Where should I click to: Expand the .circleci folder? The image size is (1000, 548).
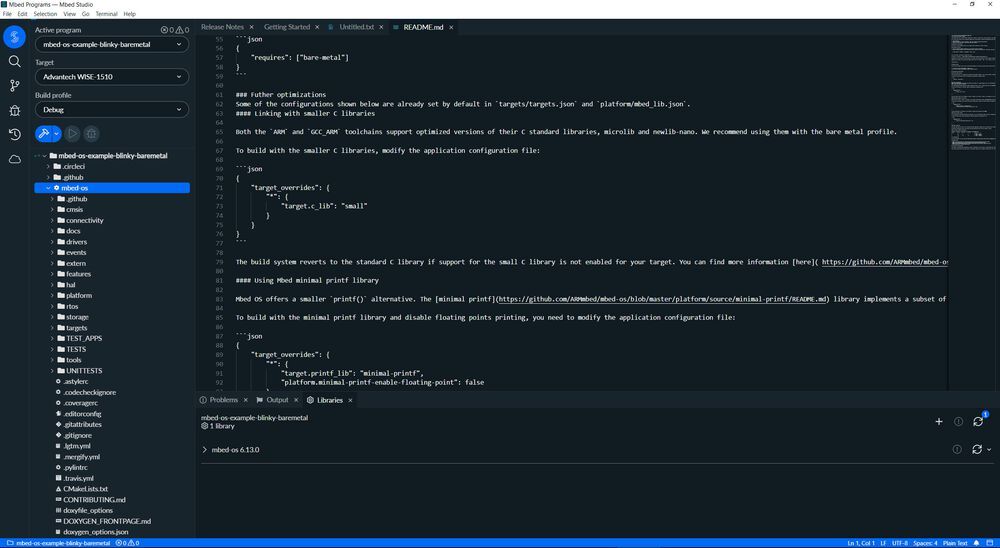48,167
